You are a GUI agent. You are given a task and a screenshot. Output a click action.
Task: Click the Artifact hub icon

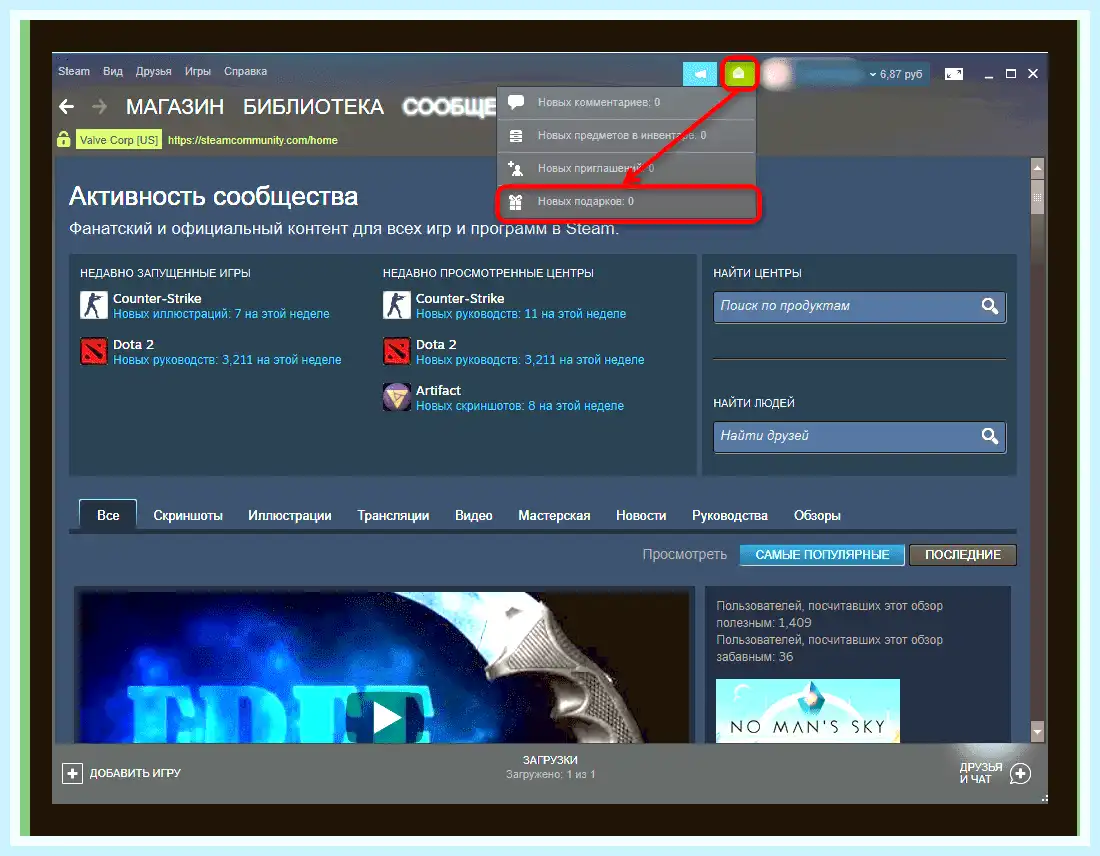pyautogui.click(x=396, y=397)
